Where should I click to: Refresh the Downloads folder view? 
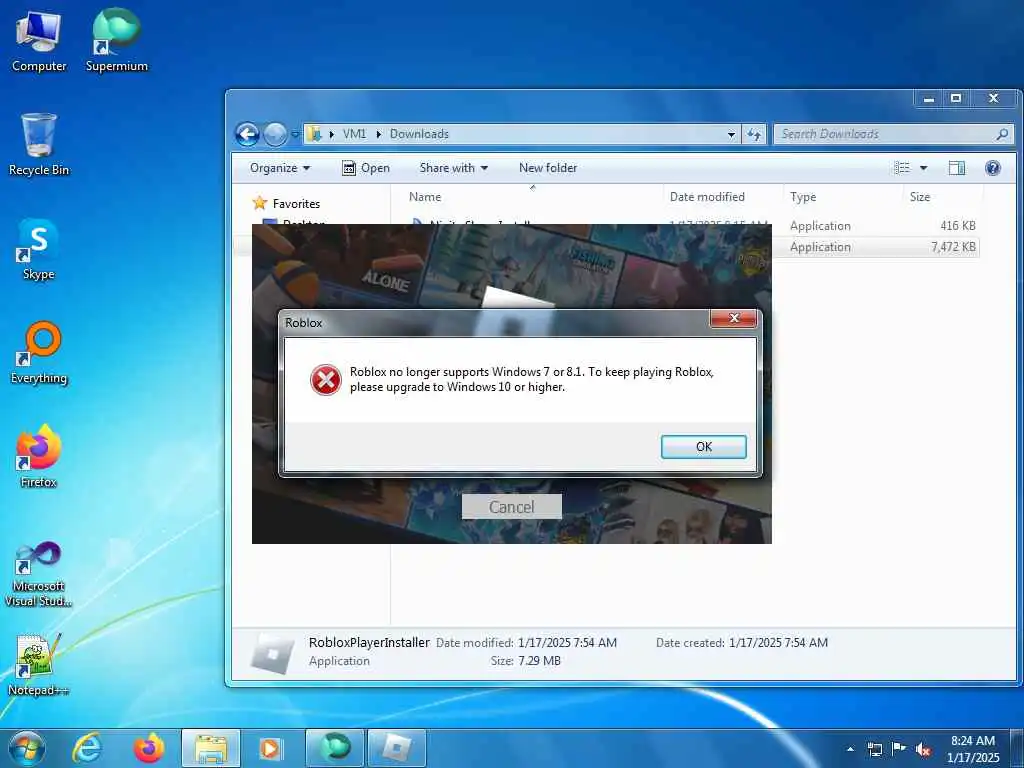coord(754,135)
